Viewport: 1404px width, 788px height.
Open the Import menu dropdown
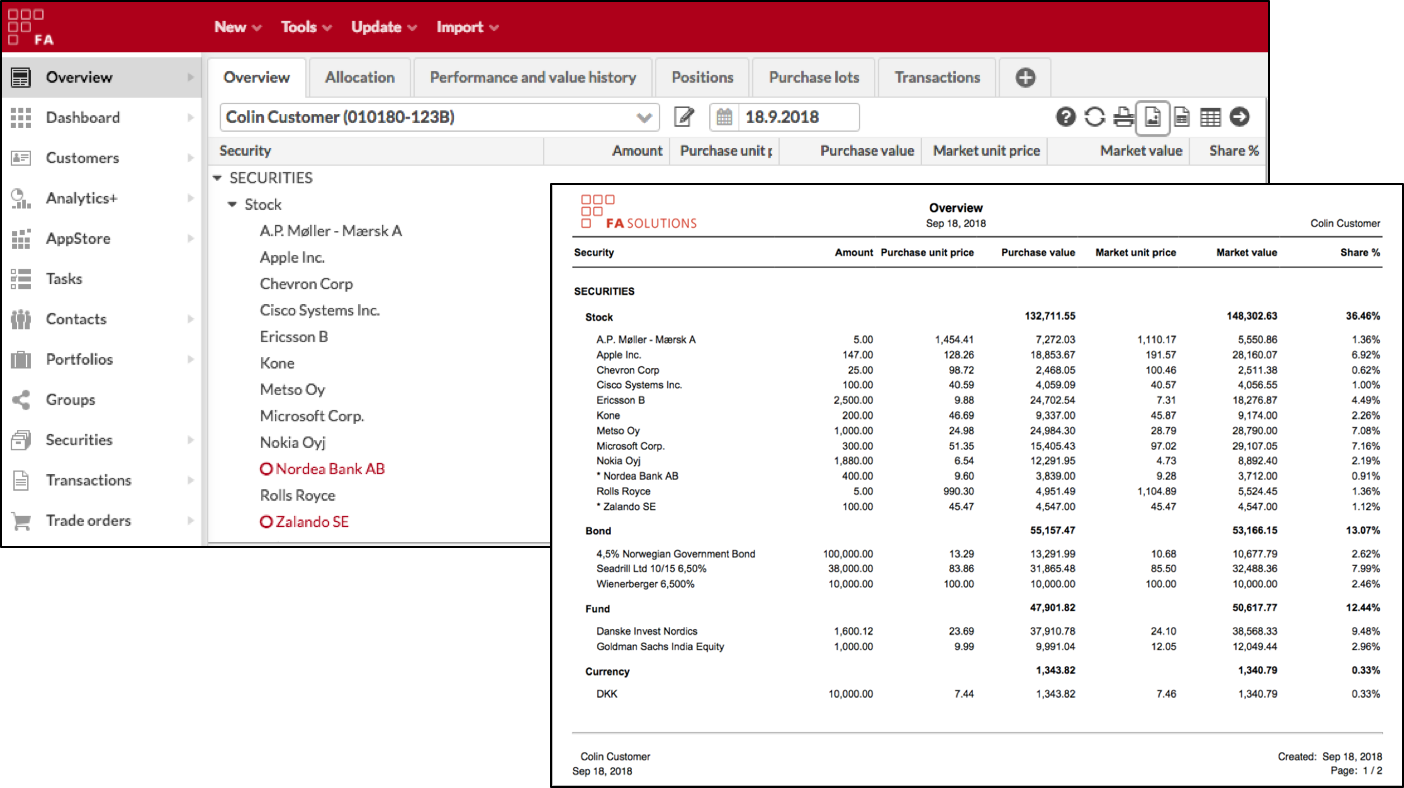467,27
